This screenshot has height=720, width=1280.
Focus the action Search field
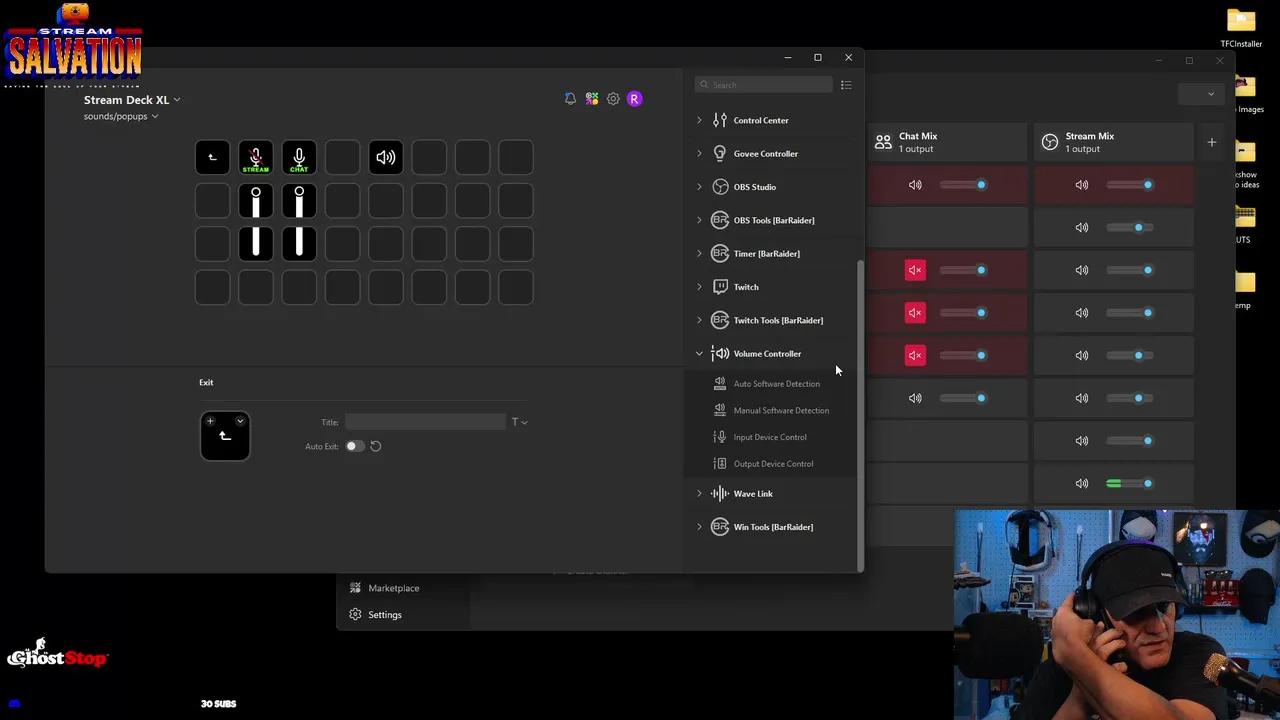point(765,85)
